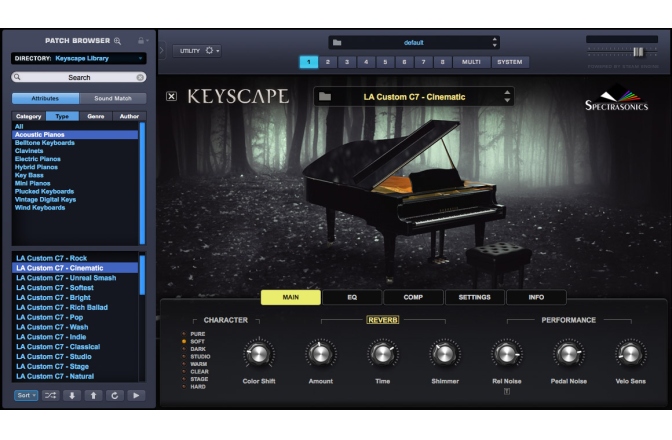Step to previous patch with up arrow

tap(93, 395)
